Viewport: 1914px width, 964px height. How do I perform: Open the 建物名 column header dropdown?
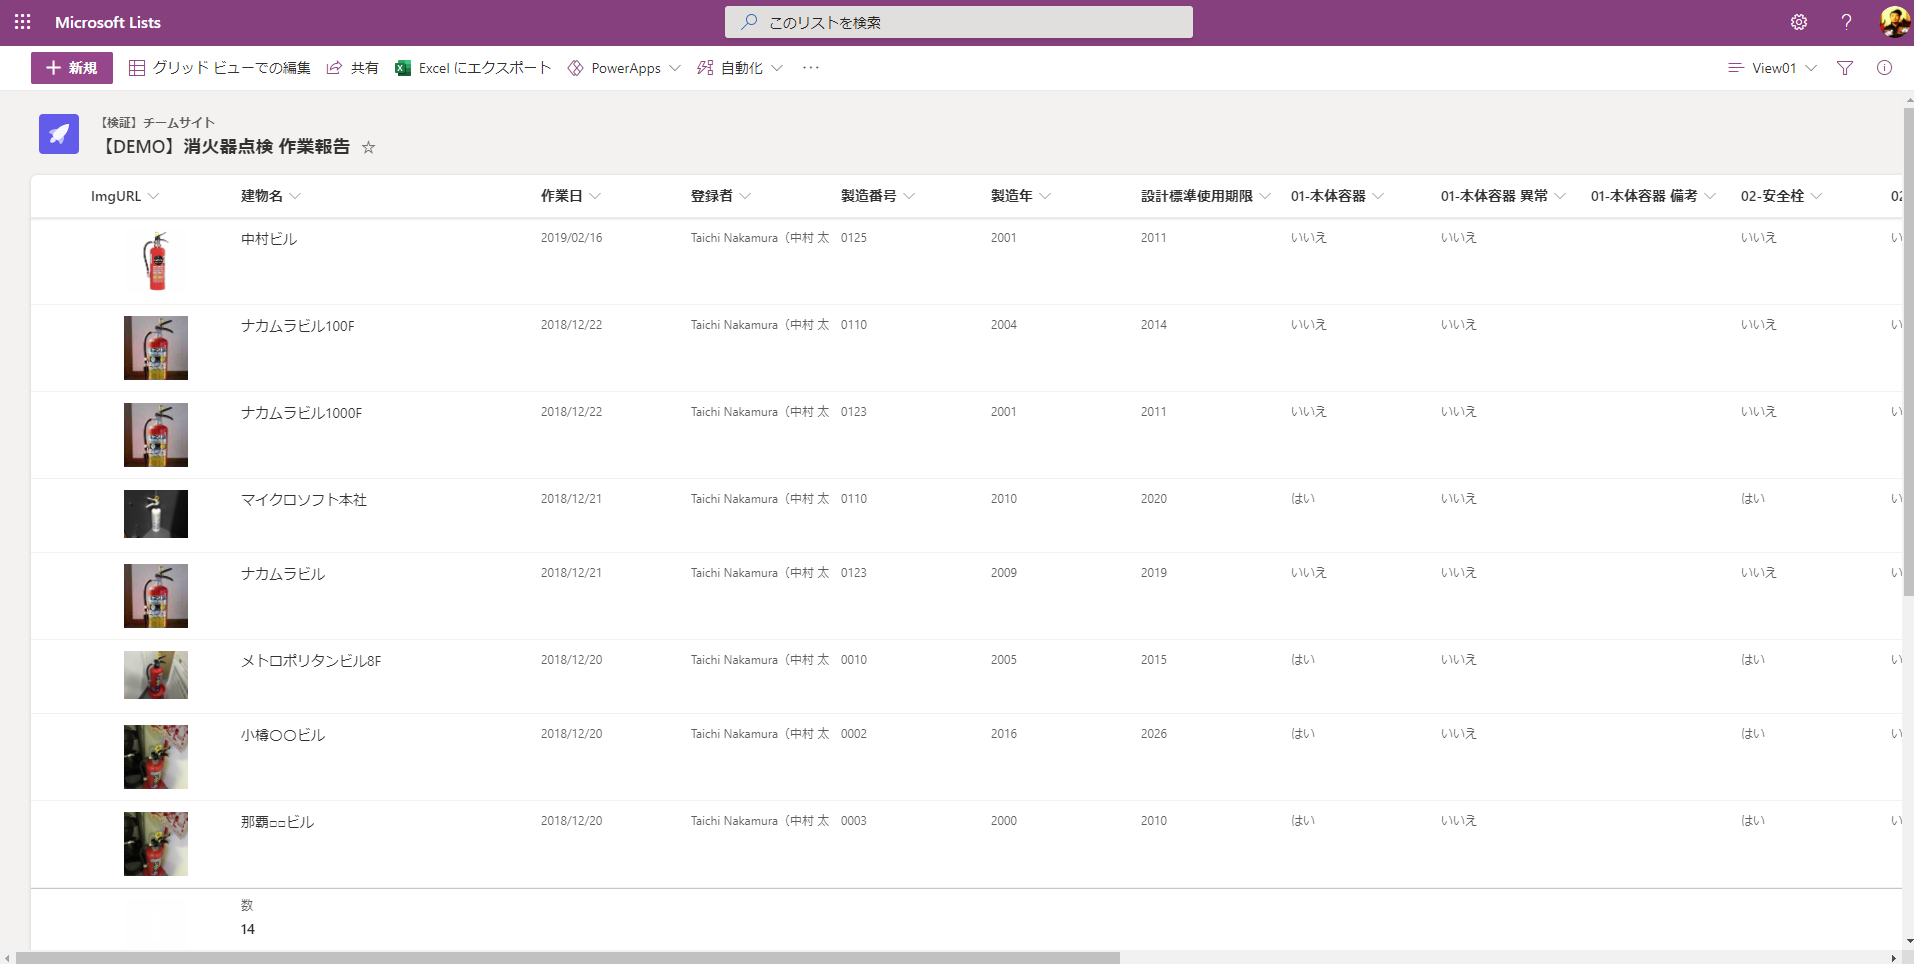coord(298,196)
